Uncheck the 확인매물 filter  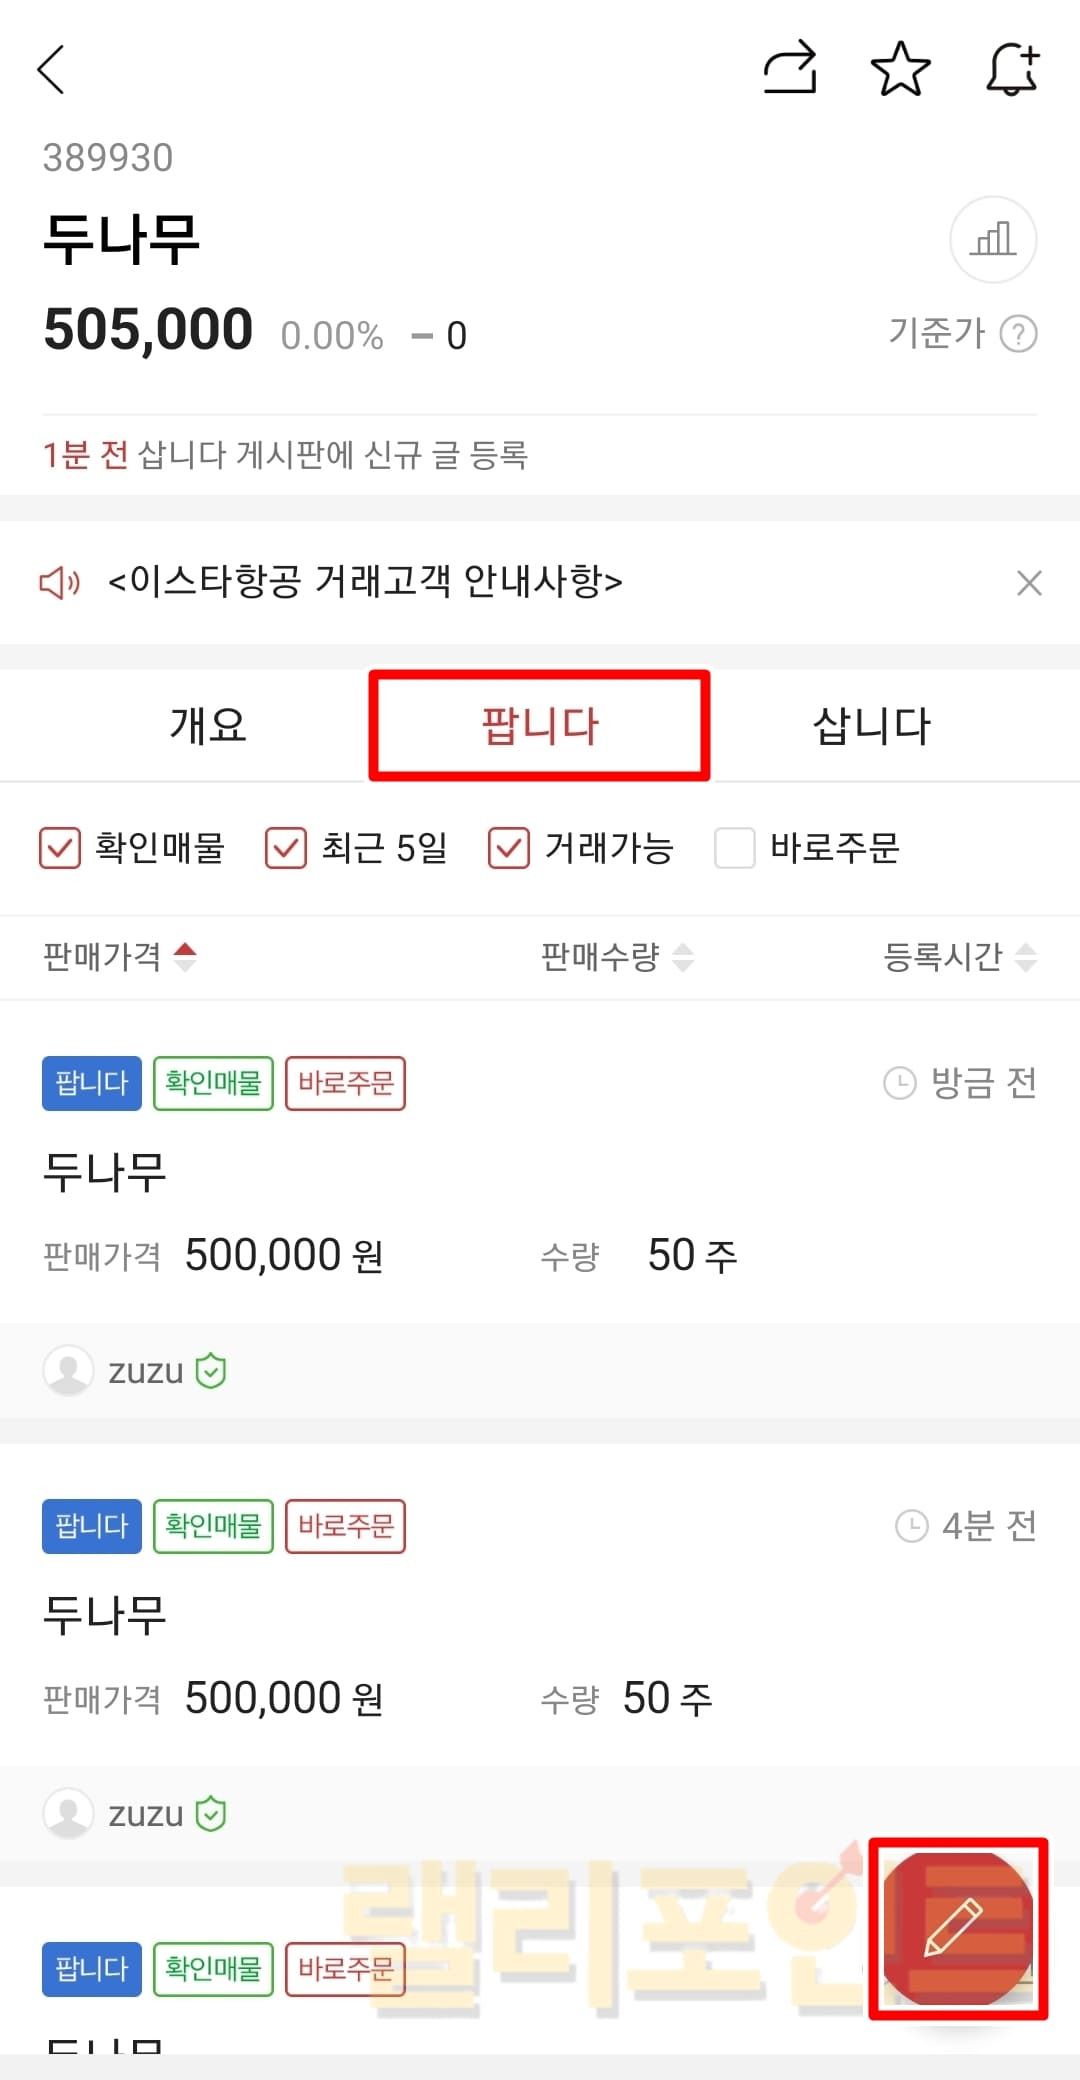click(60, 849)
